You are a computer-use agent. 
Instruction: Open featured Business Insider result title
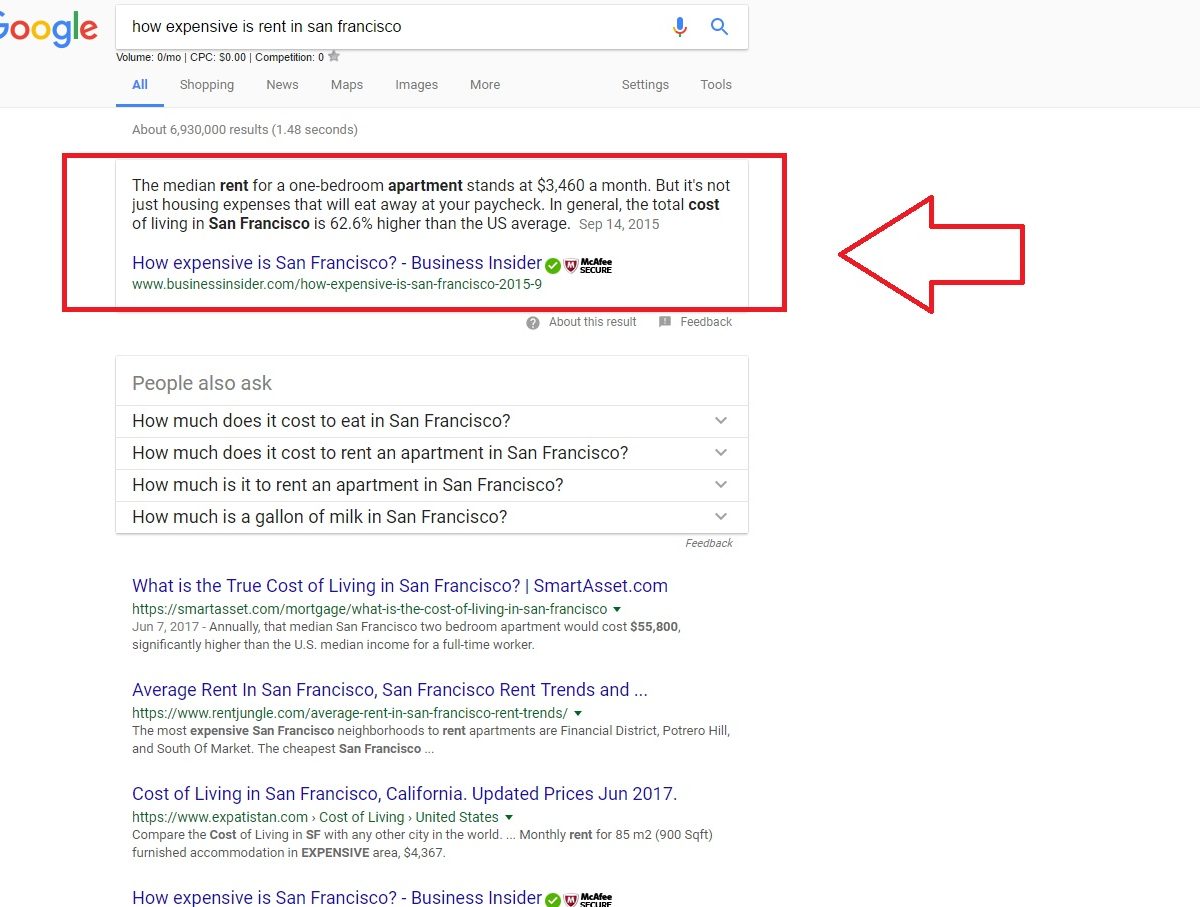point(337,263)
